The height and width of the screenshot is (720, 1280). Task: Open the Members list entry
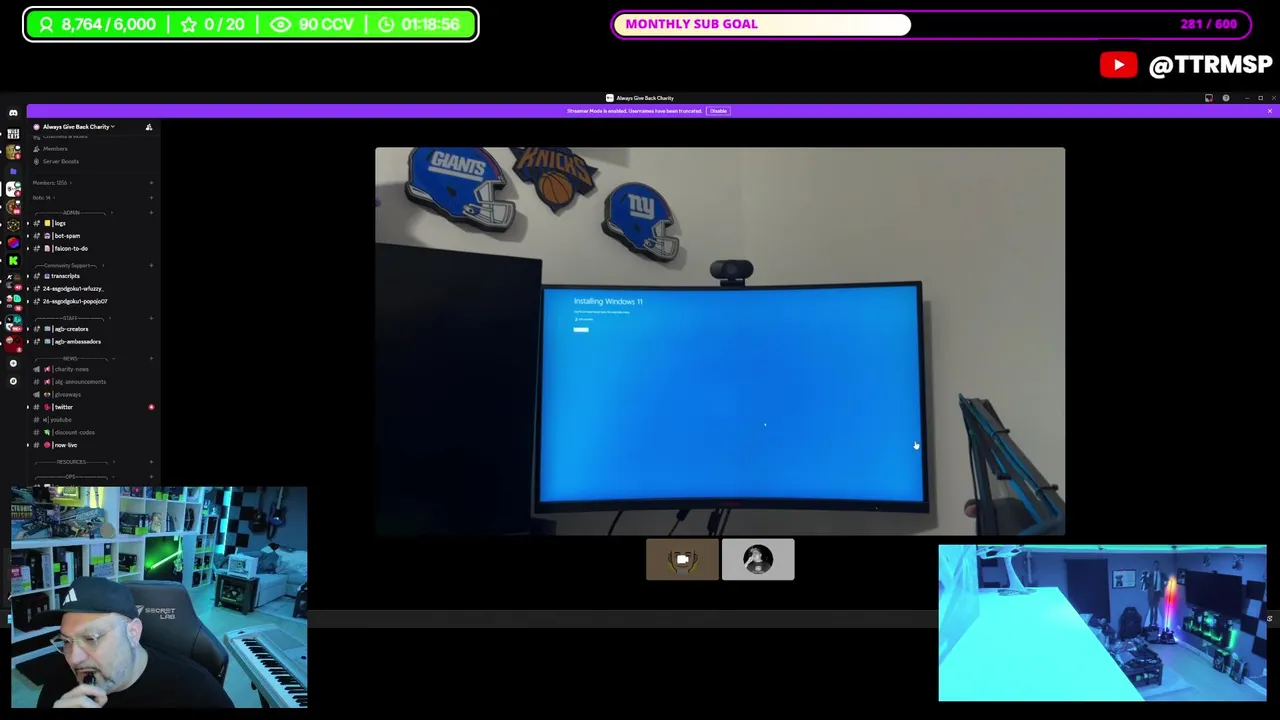(x=55, y=149)
